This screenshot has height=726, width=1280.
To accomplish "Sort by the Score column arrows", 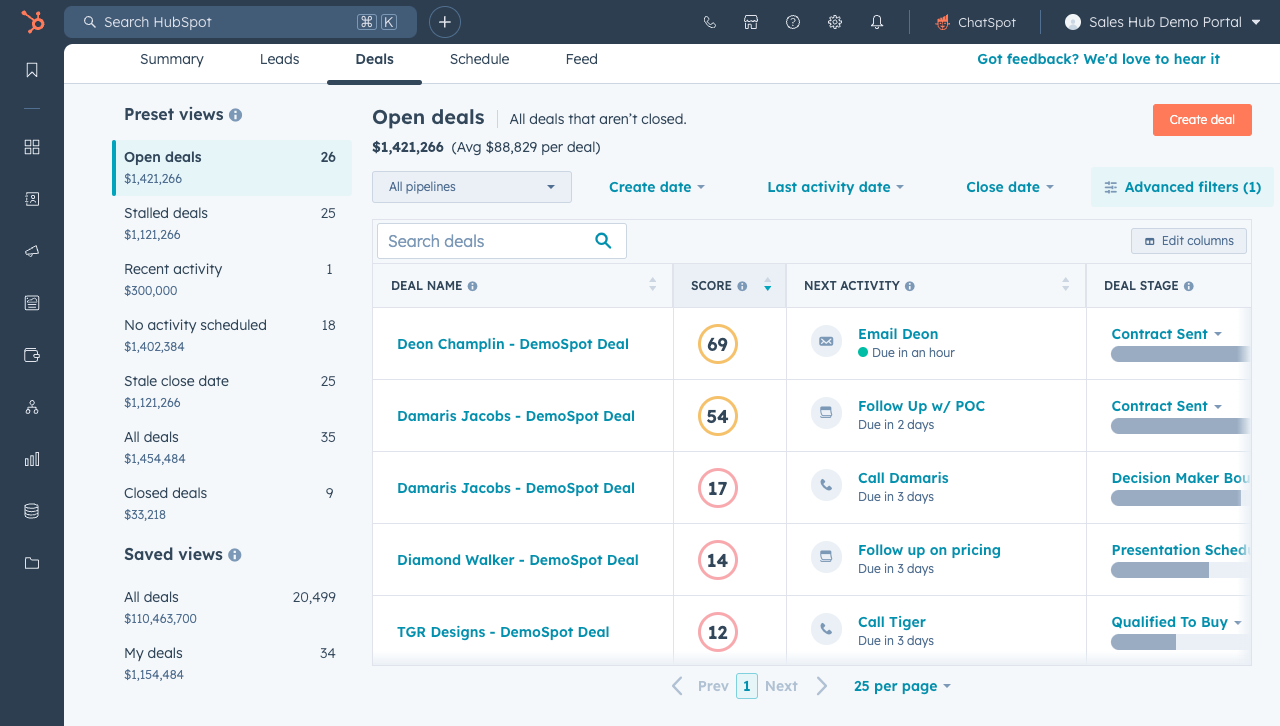I will pos(767,285).
